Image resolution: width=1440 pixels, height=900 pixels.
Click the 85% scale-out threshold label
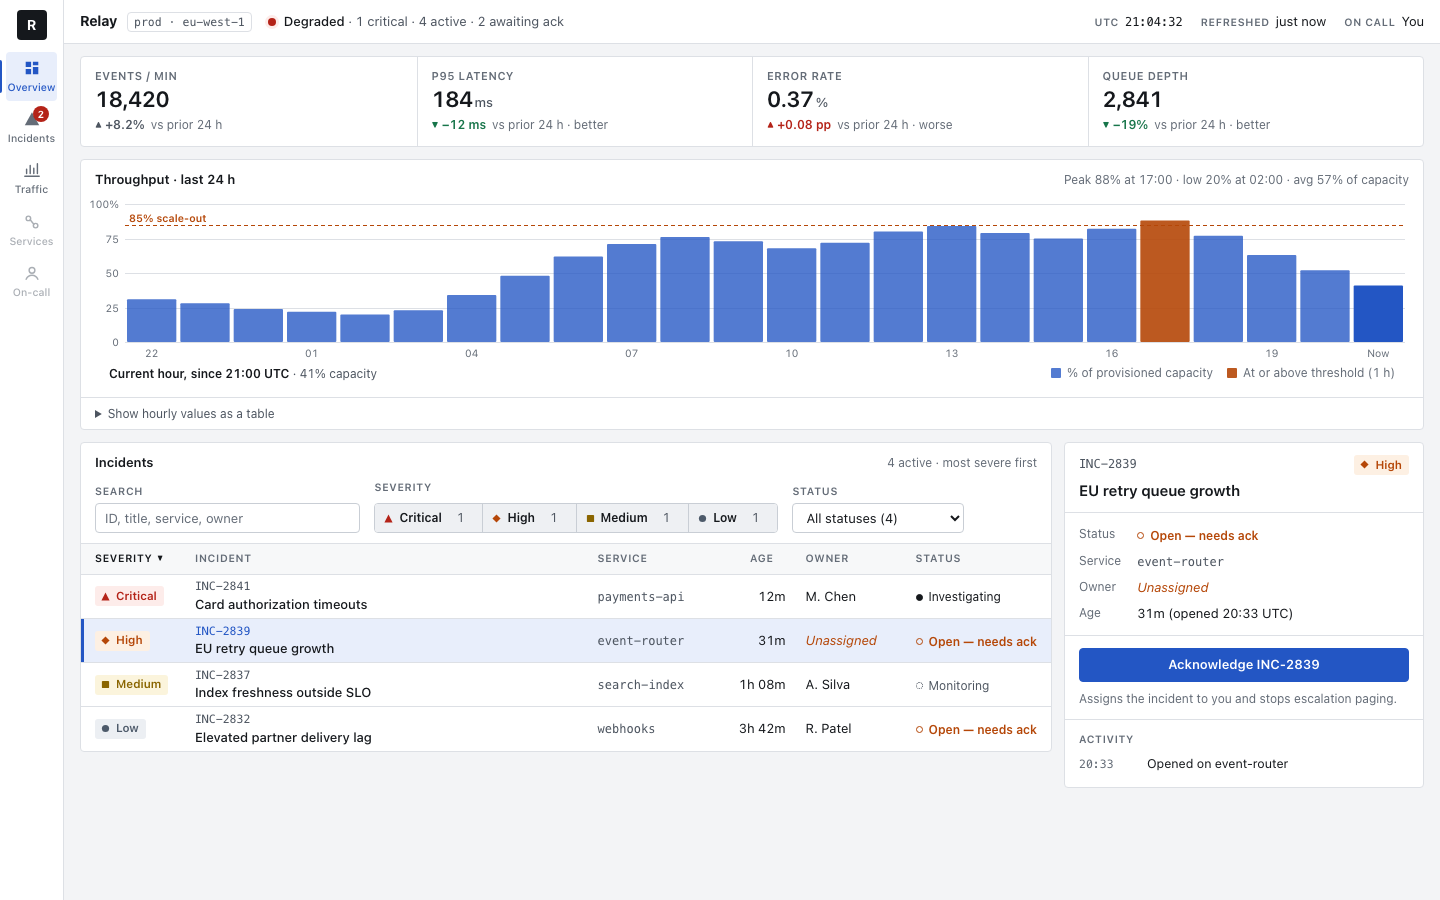[168, 219]
